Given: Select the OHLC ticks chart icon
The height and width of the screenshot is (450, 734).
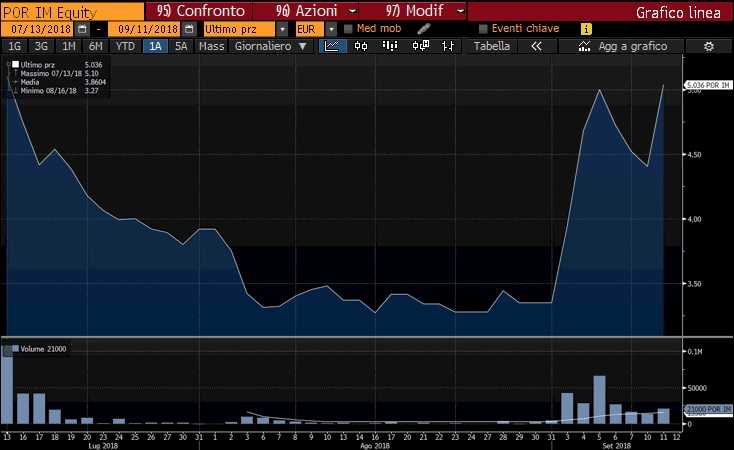Looking at the screenshot, I should click(448, 46).
